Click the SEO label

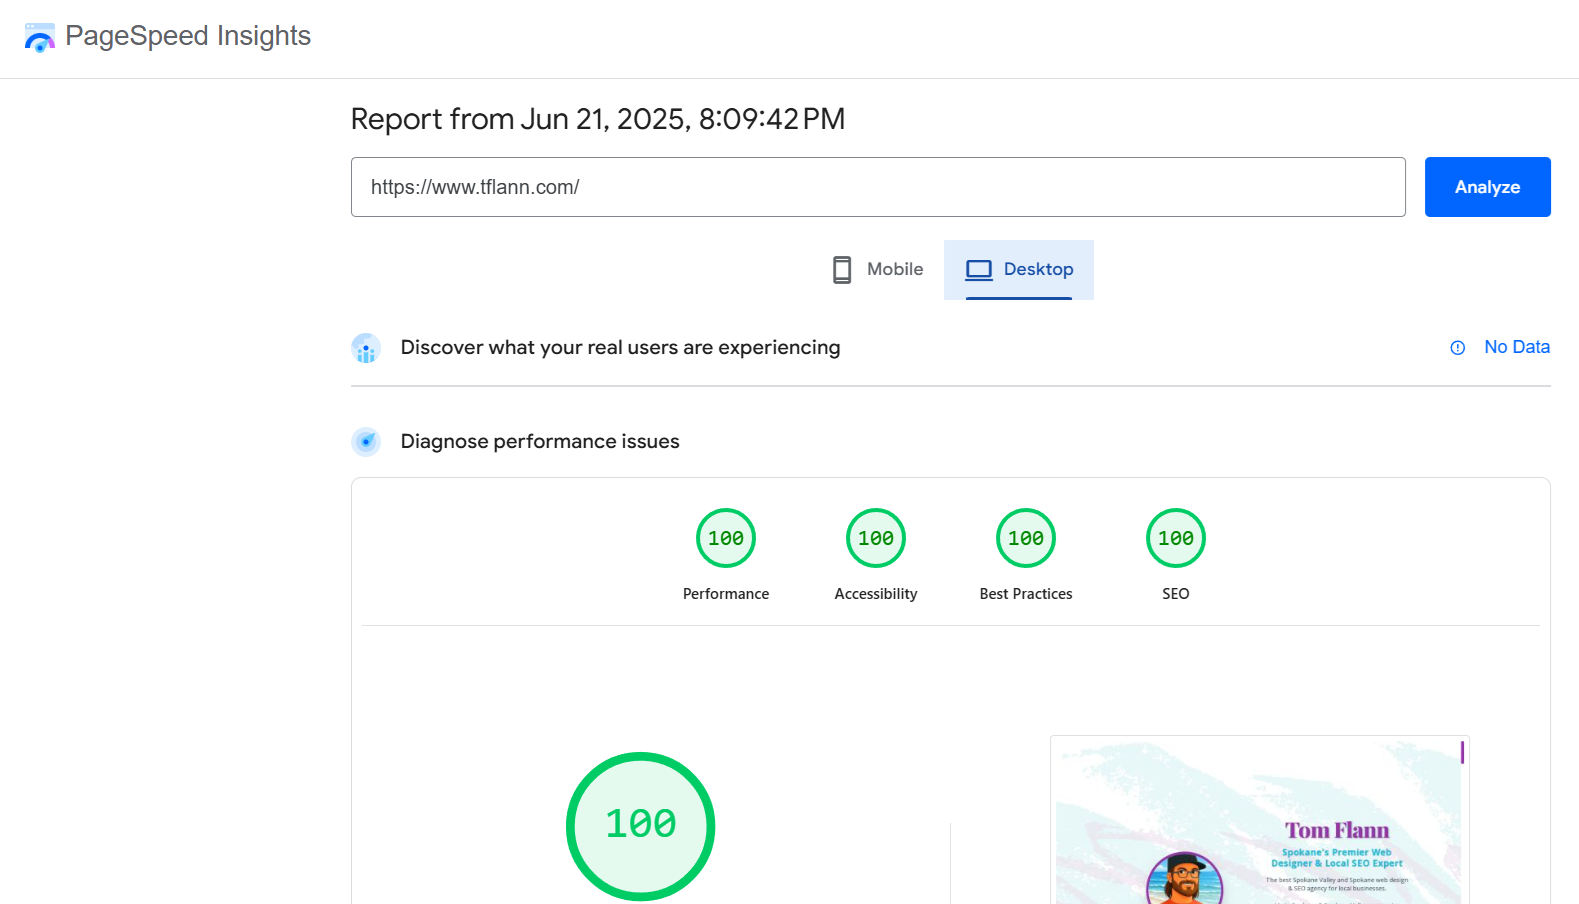pos(1176,594)
